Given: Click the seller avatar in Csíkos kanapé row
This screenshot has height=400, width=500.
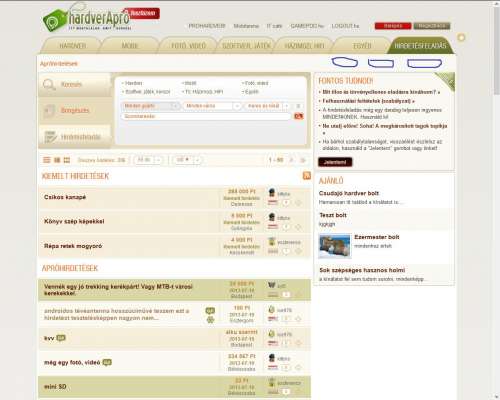Looking at the screenshot, I should (272, 193).
